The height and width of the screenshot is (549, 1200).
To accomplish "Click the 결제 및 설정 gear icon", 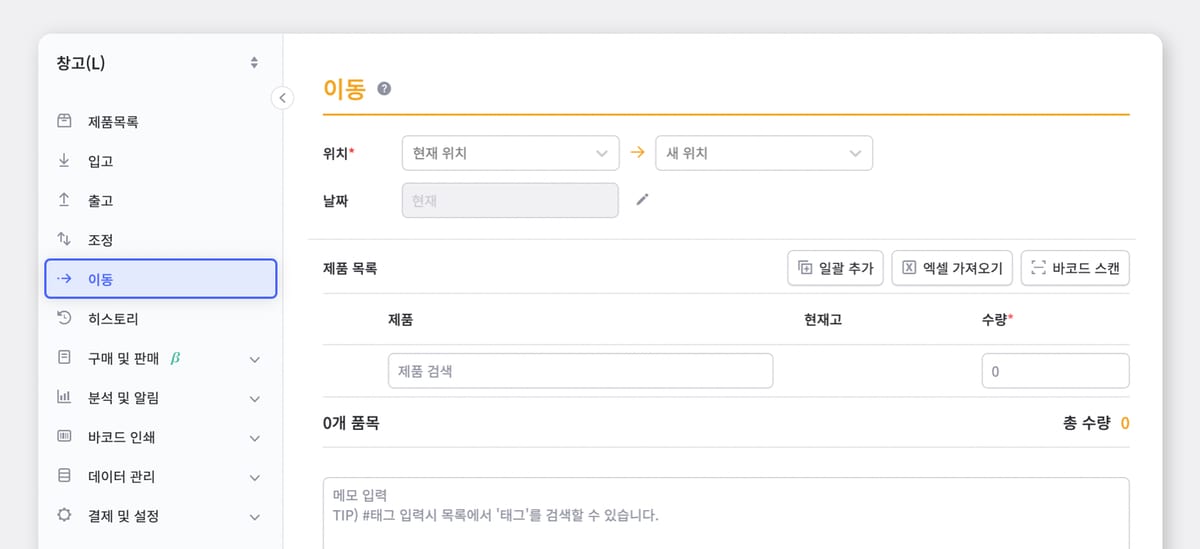I will click(64, 516).
